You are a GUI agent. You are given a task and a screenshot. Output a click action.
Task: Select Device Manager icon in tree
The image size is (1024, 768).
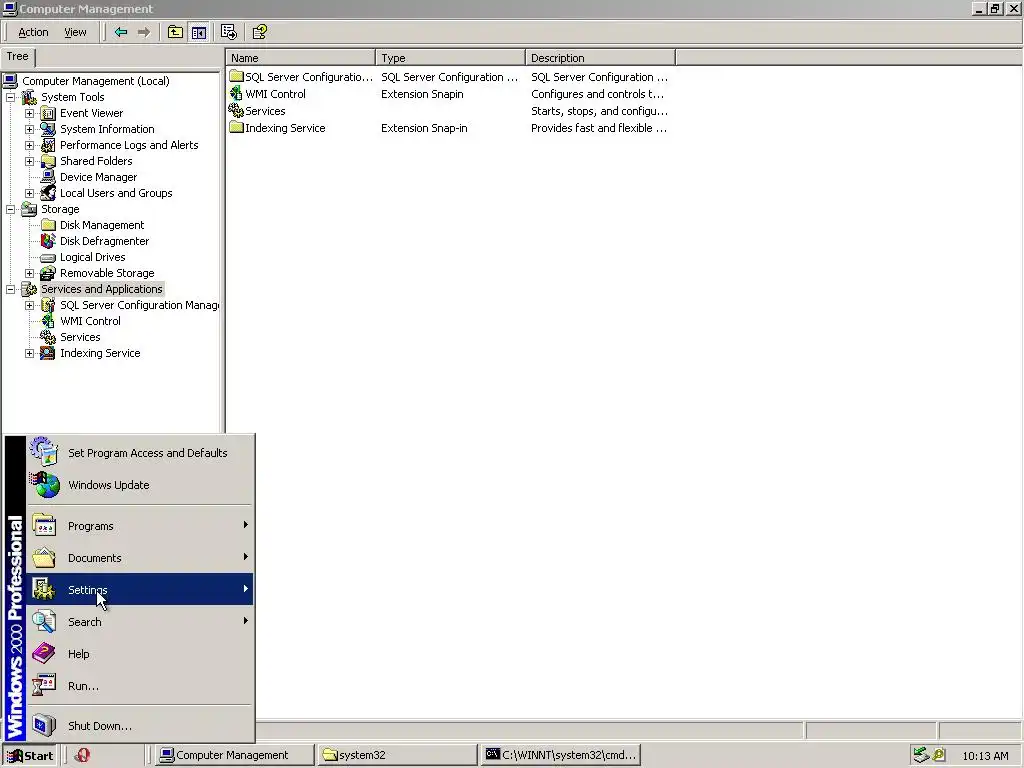click(x=48, y=177)
